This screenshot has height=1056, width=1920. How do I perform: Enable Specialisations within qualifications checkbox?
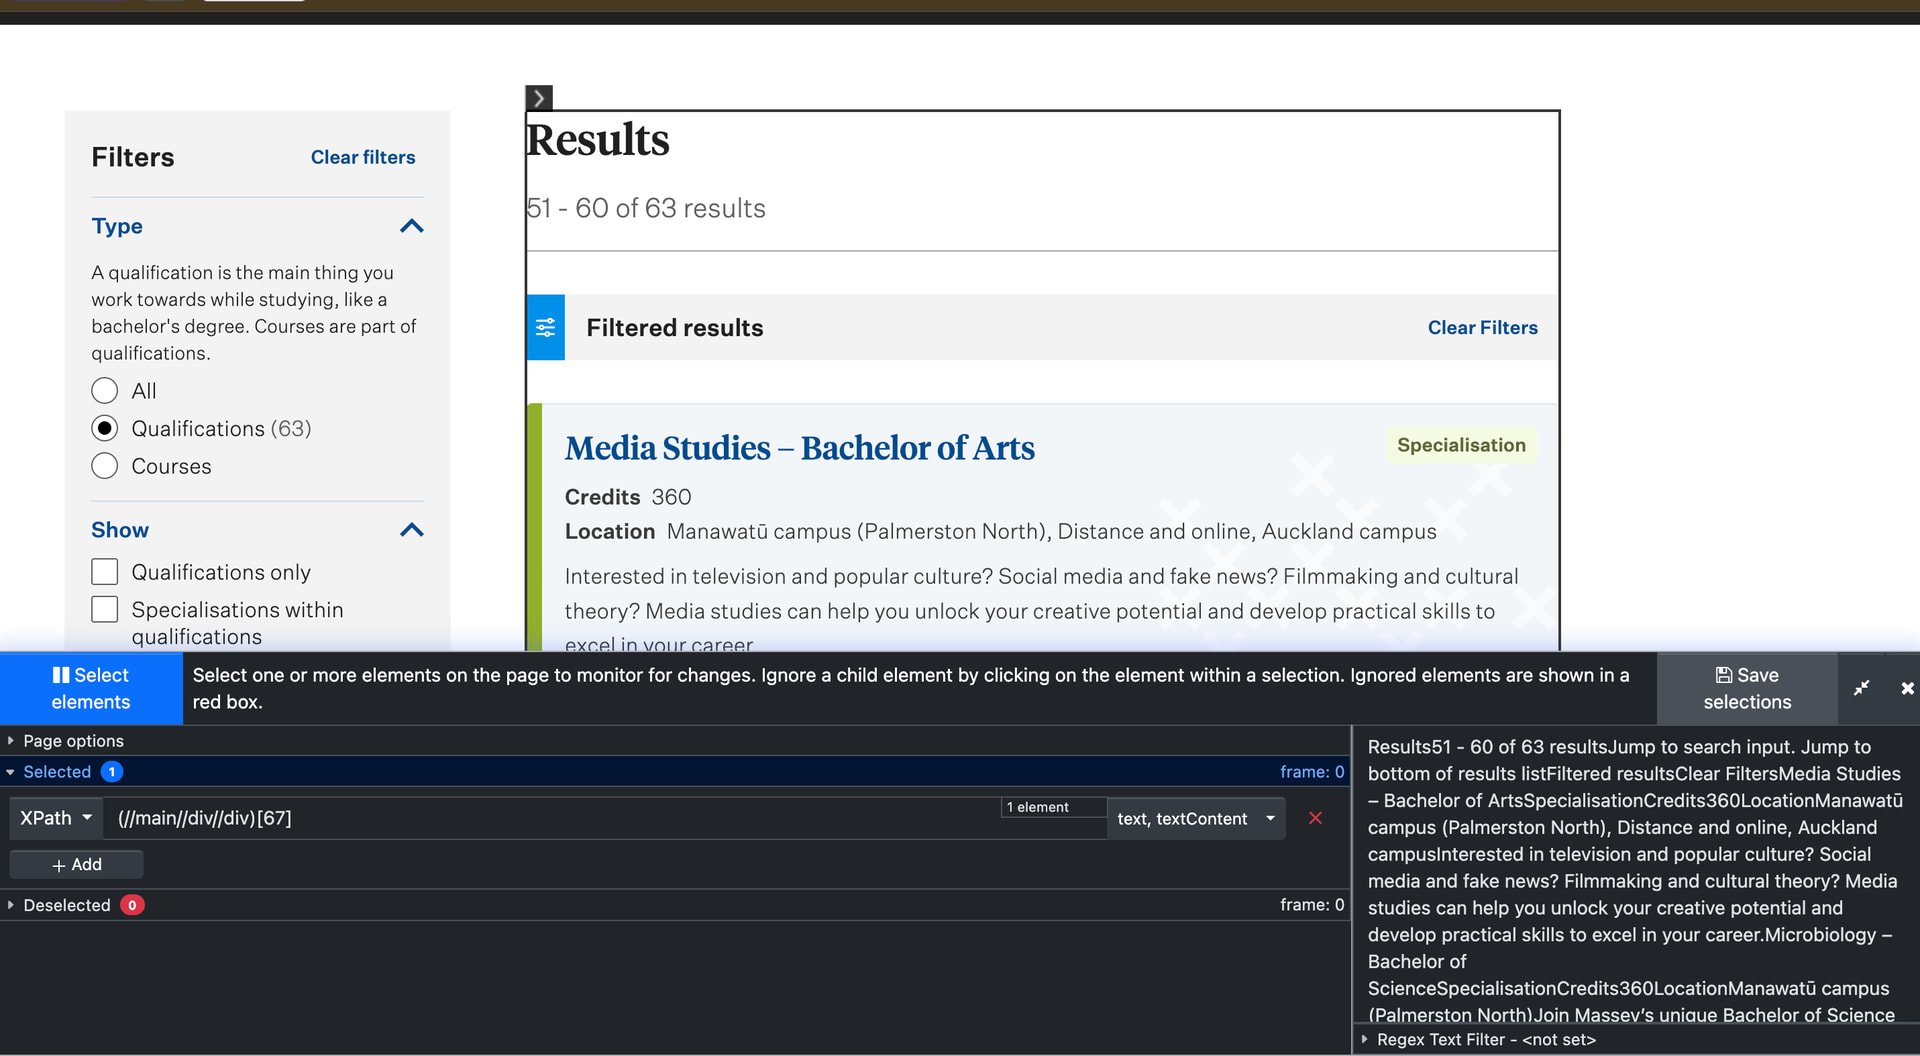(105, 610)
